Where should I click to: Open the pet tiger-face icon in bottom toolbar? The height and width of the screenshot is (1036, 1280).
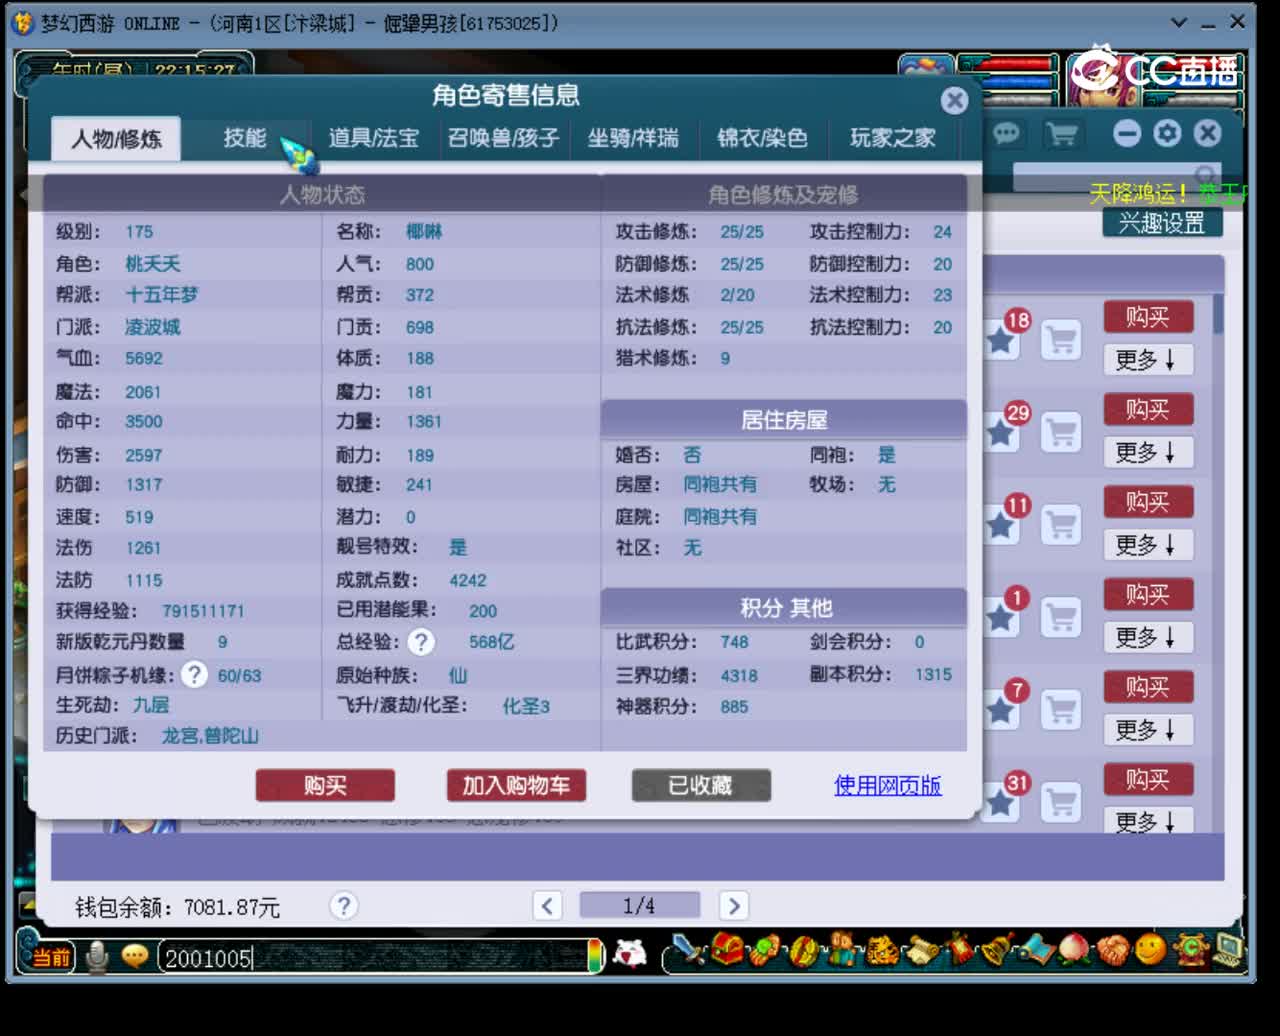(x=882, y=950)
